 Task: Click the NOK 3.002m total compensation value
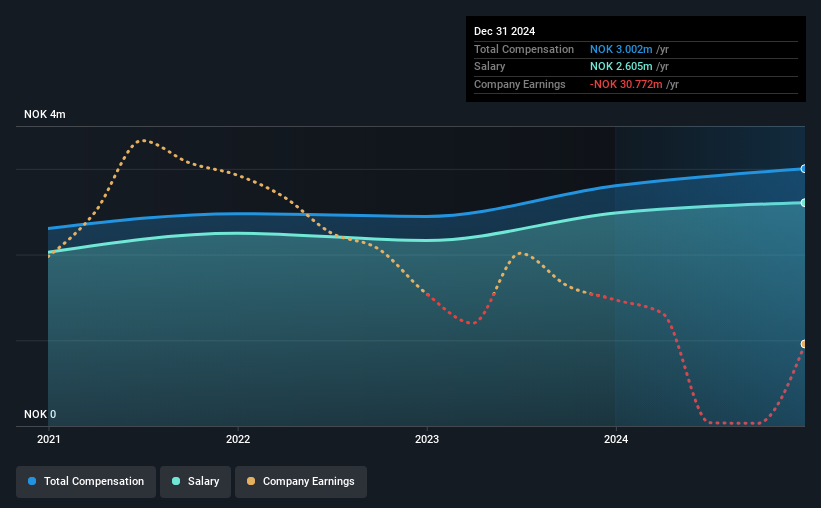click(621, 49)
